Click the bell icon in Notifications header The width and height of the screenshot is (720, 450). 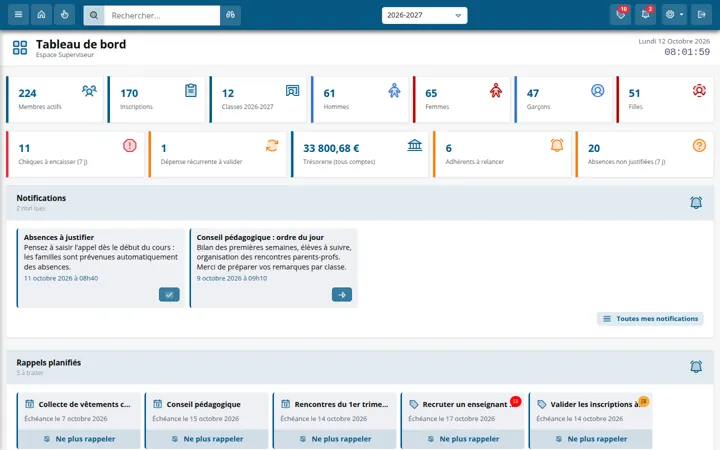[x=696, y=202]
